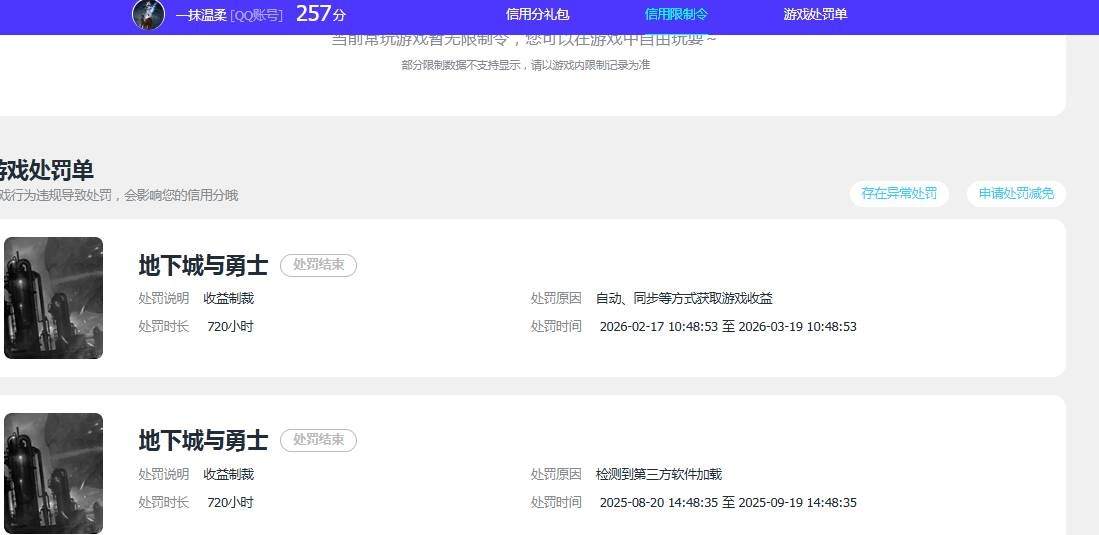Image resolution: width=1099 pixels, height=535 pixels.
Task: Select the game thumbnail for the 2026-02-17 penalty
Action: coord(53,298)
